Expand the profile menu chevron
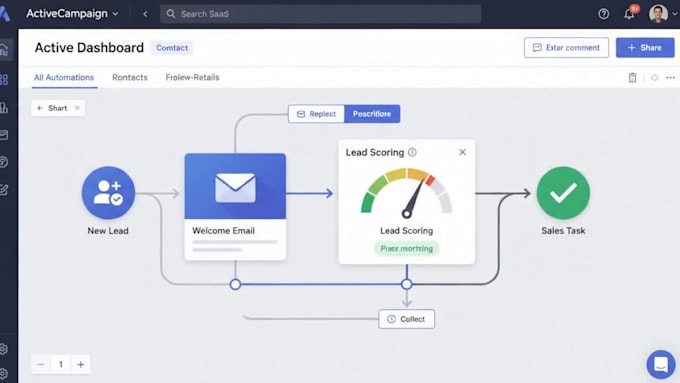The image size is (680, 383). [x=674, y=14]
